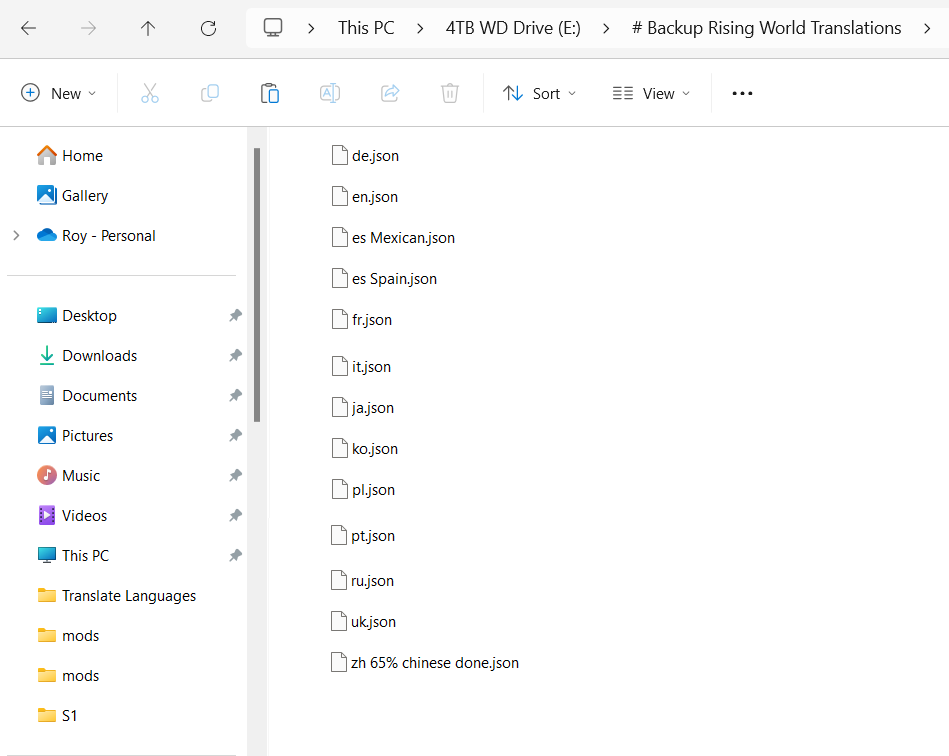Go up one folder level

click(148, 28)
